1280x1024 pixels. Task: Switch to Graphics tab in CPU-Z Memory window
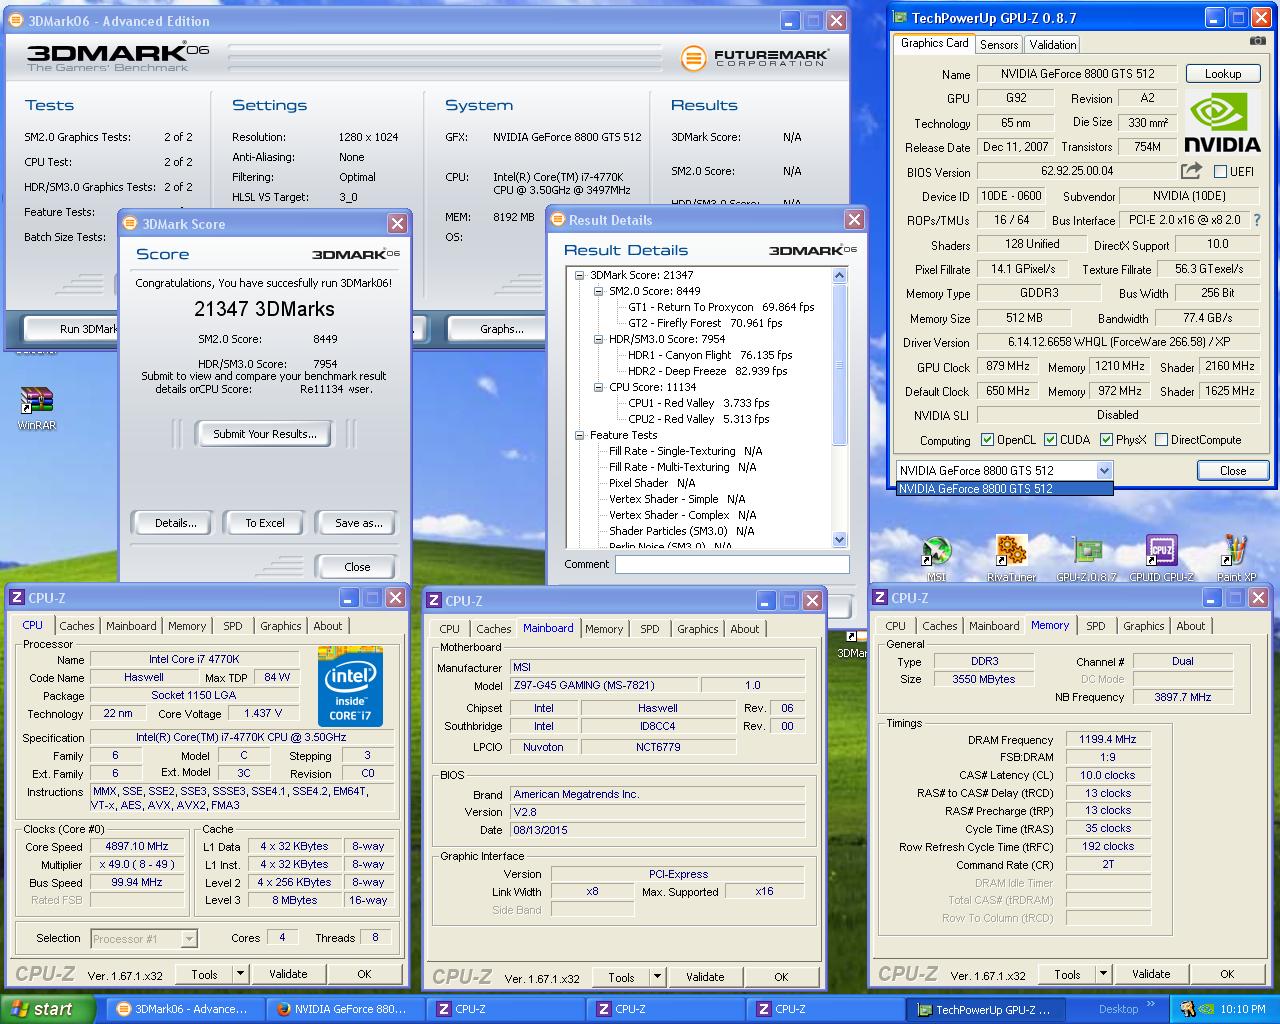[1143, 626]
